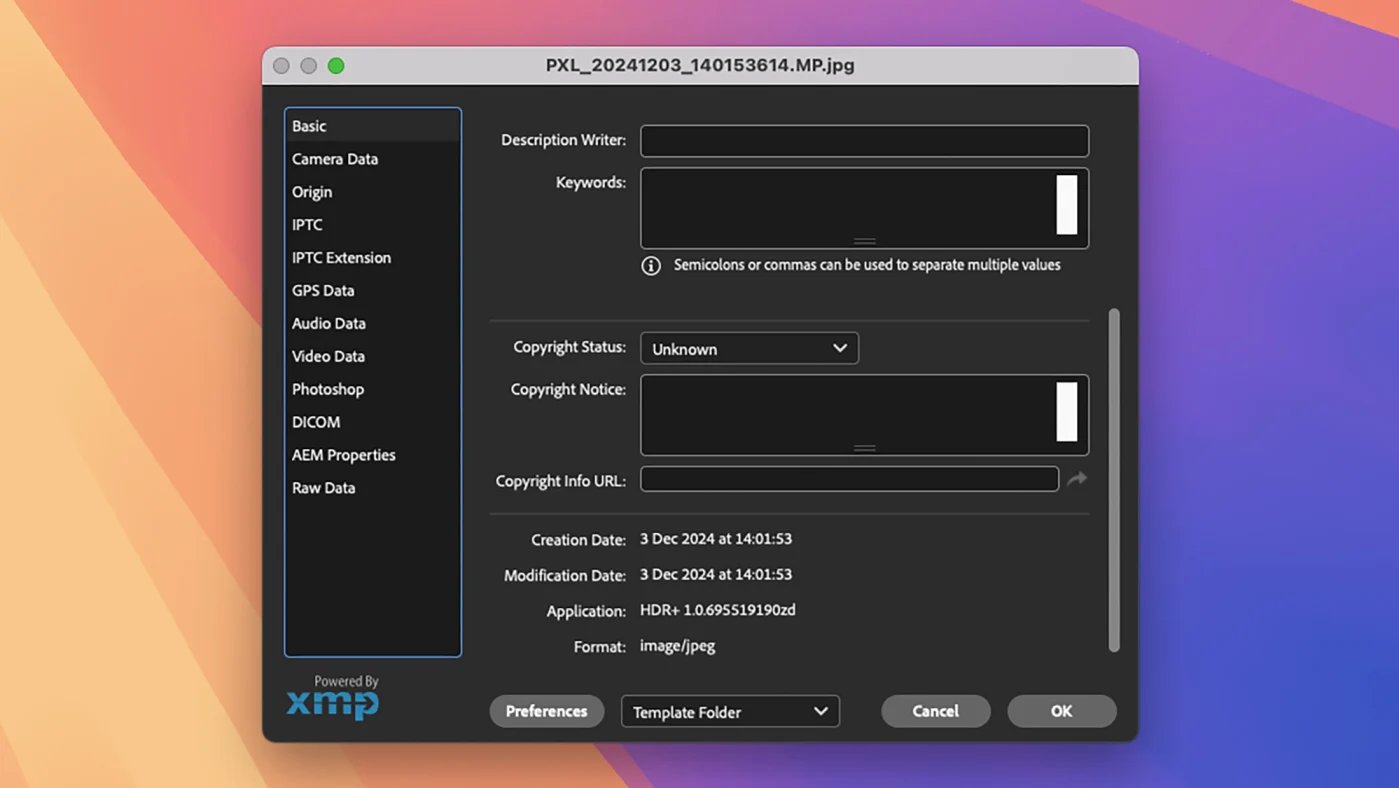1399x788 pixels.
Task: Open the IPTC Extension section
Action: coord(341,258)
